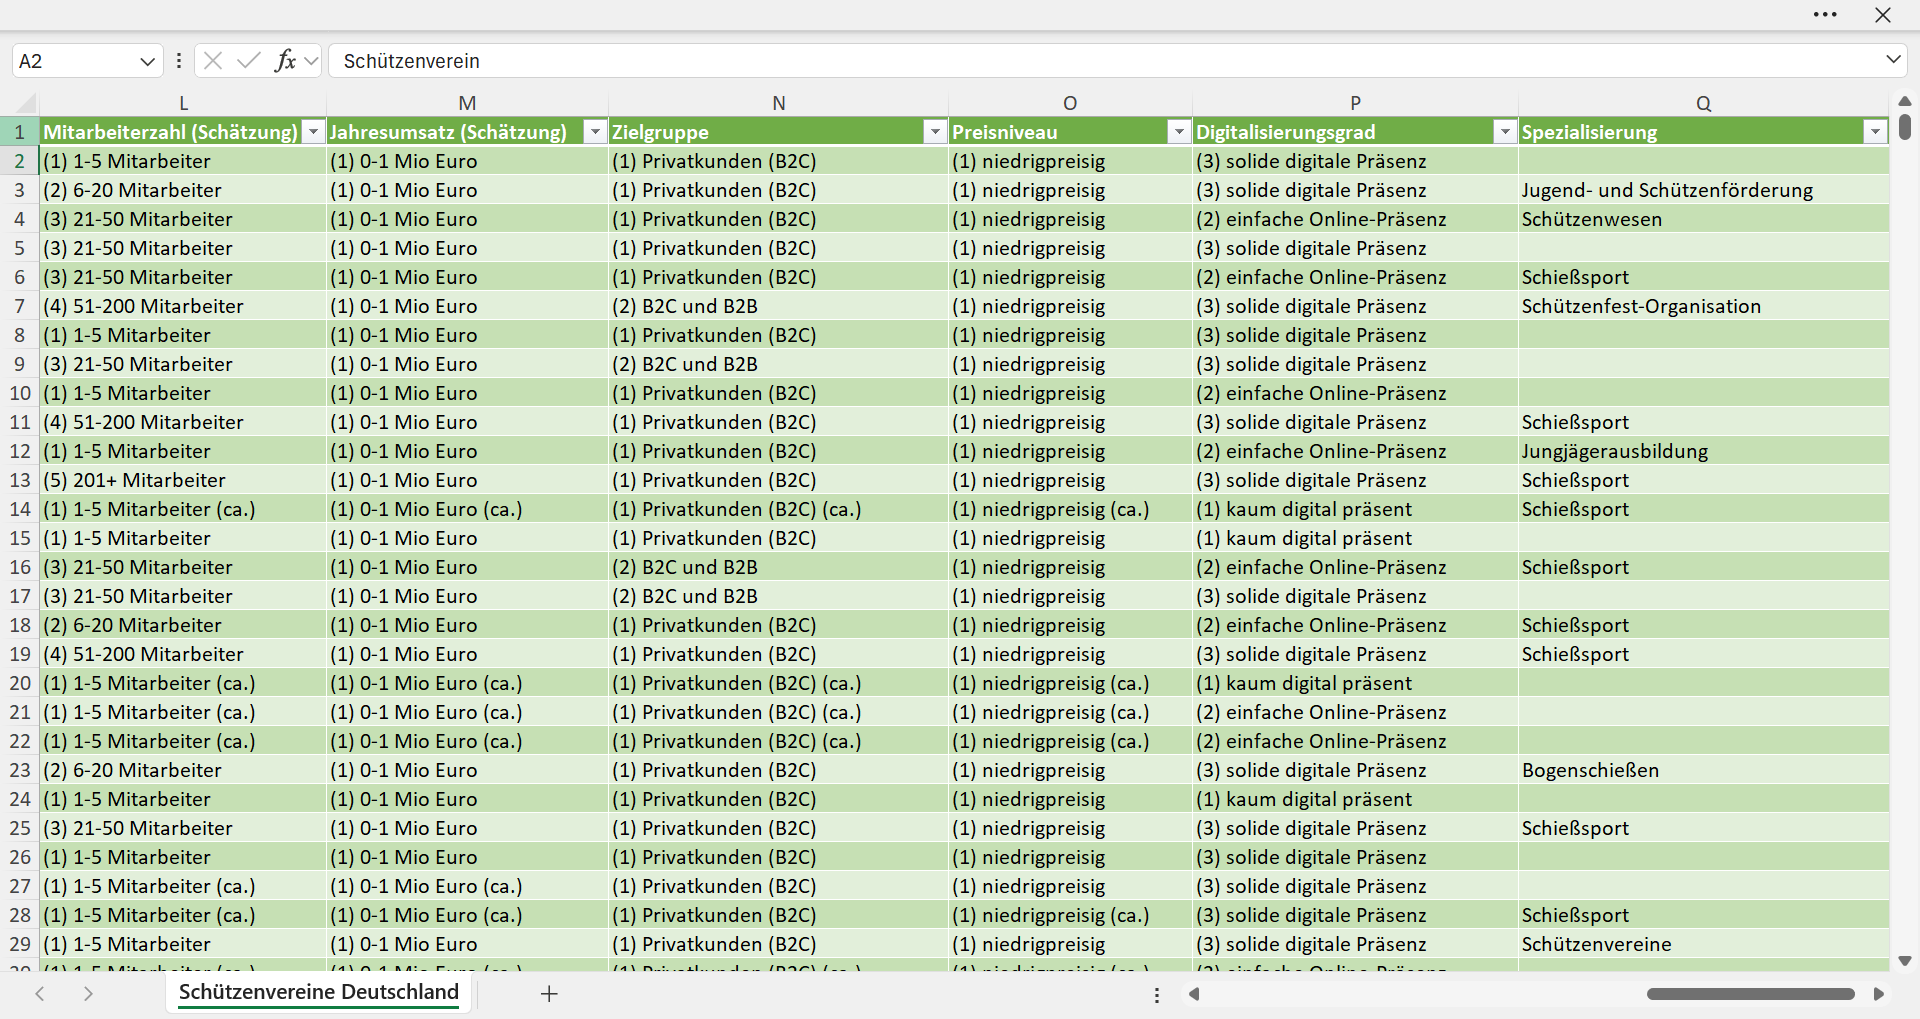Click the Name Box showing A2
This screenshot has height=1019, width=1920.
[75, 61]
